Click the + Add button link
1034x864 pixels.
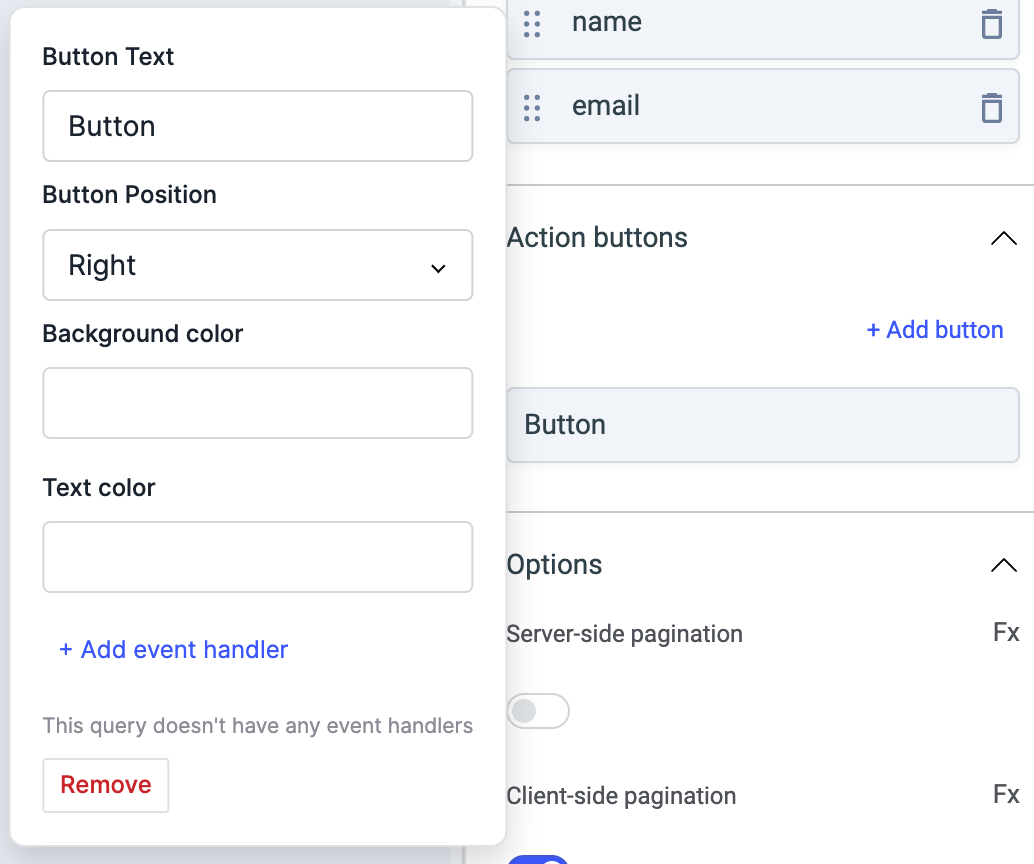click(934, 330)
